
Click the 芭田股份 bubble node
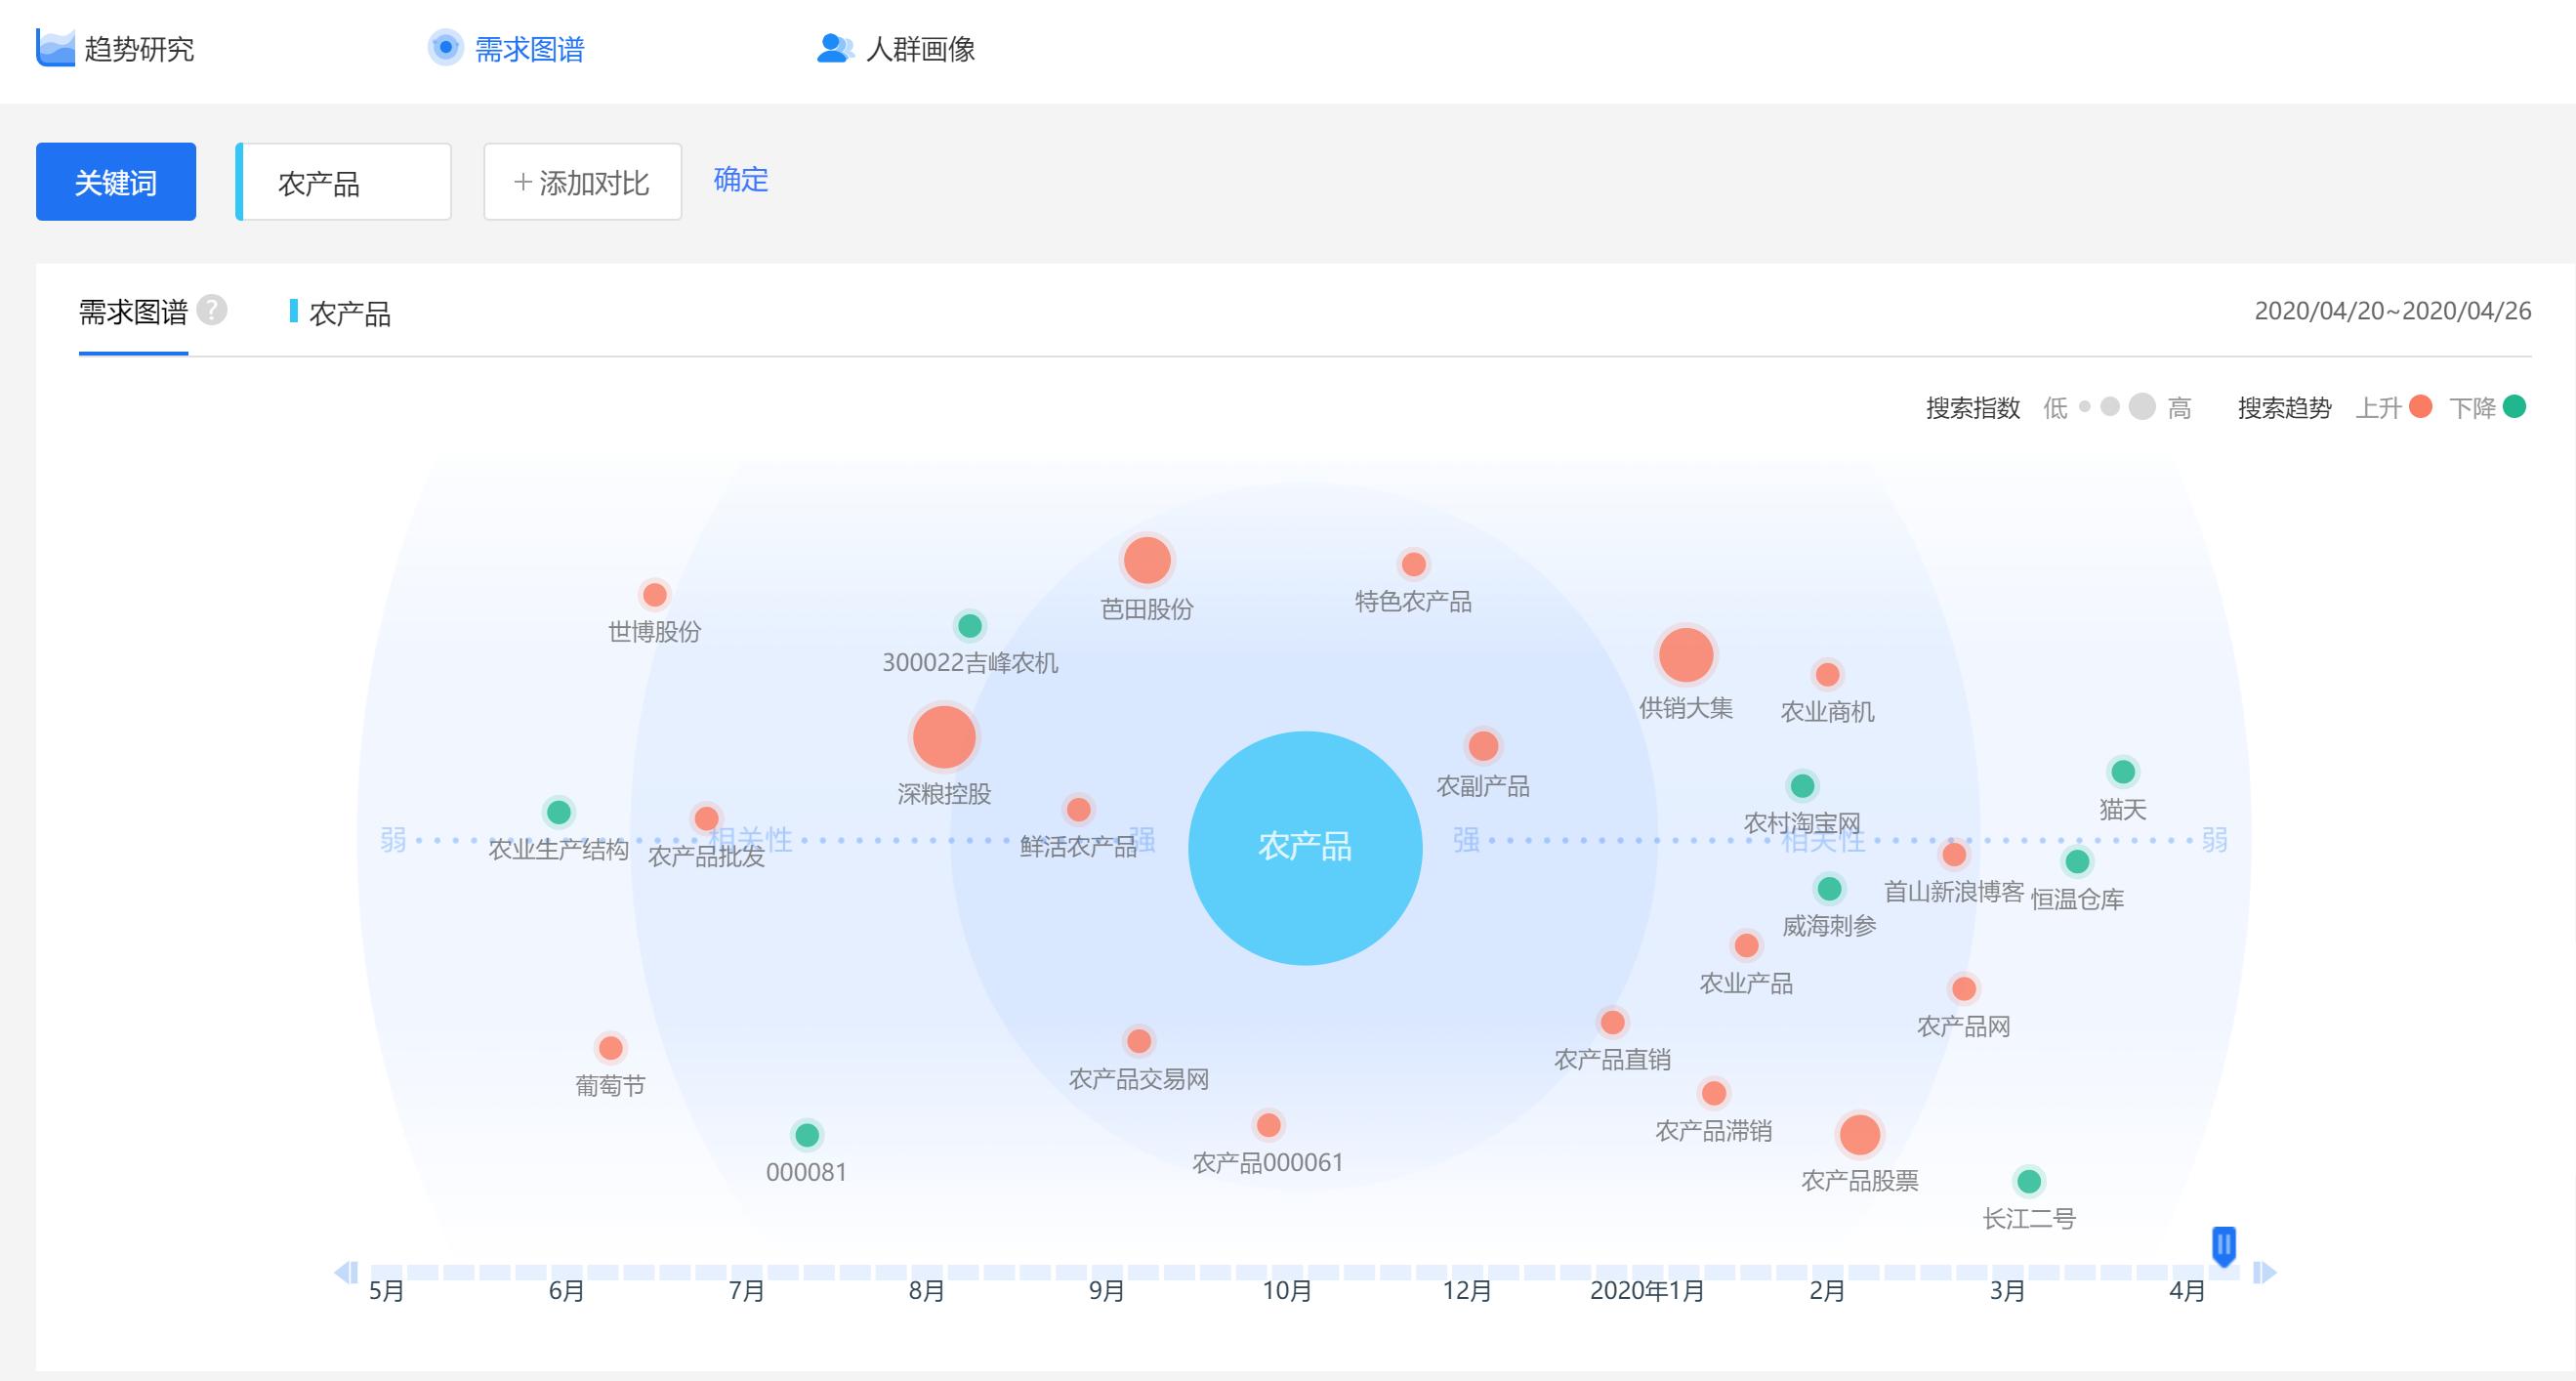pos(1147,560)
